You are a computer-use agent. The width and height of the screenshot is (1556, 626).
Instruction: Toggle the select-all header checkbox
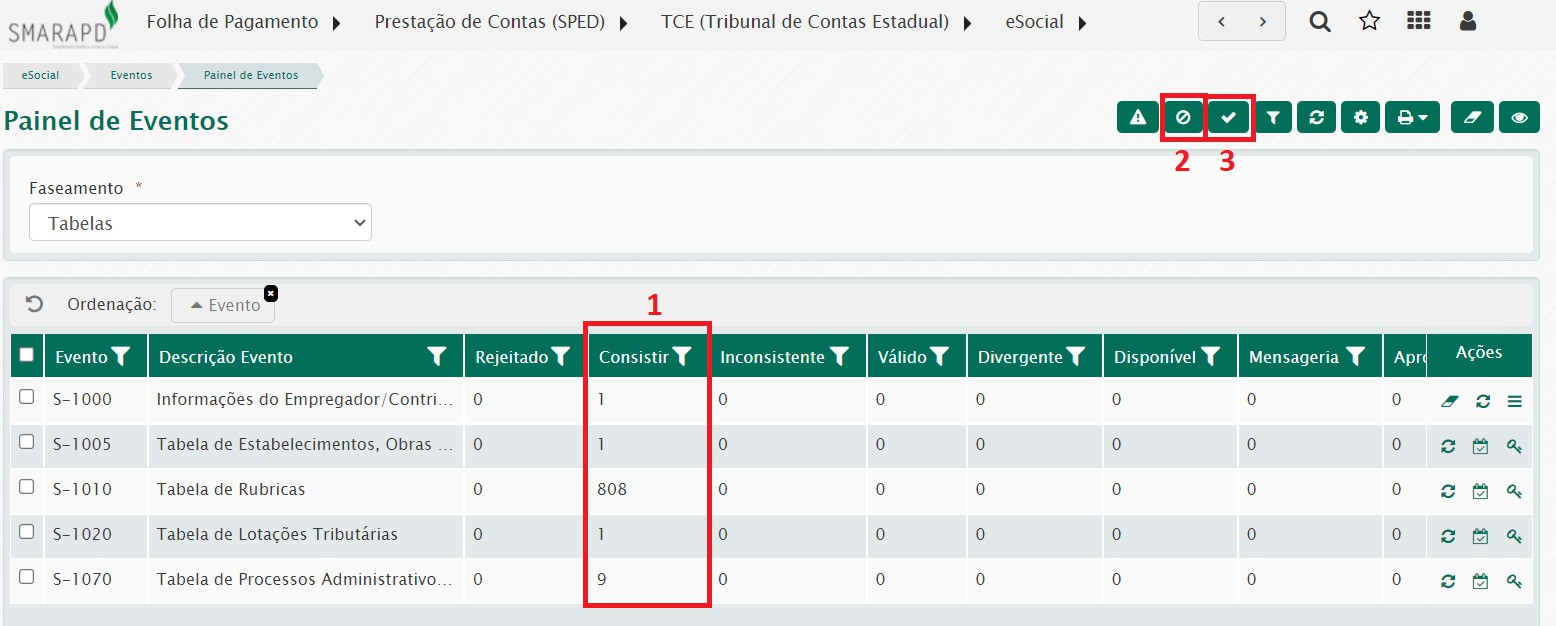tap(27, 354)
